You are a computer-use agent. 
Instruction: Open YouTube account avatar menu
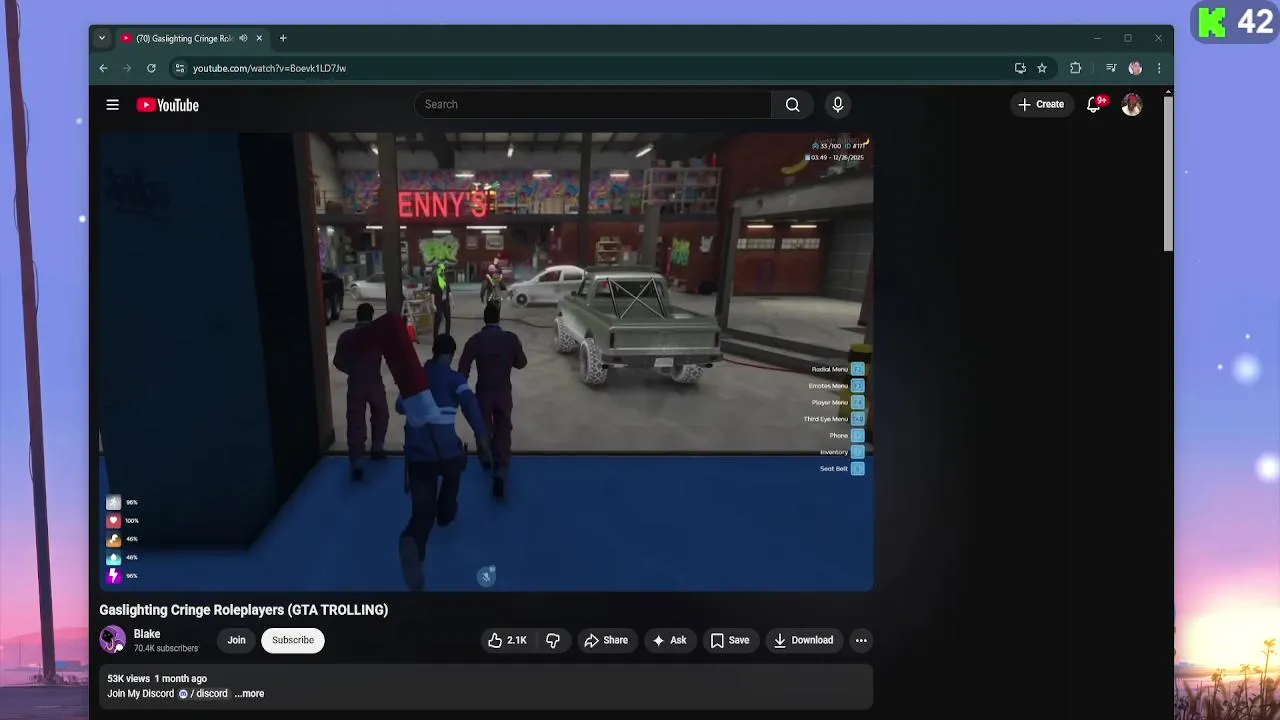[1132, 105]
